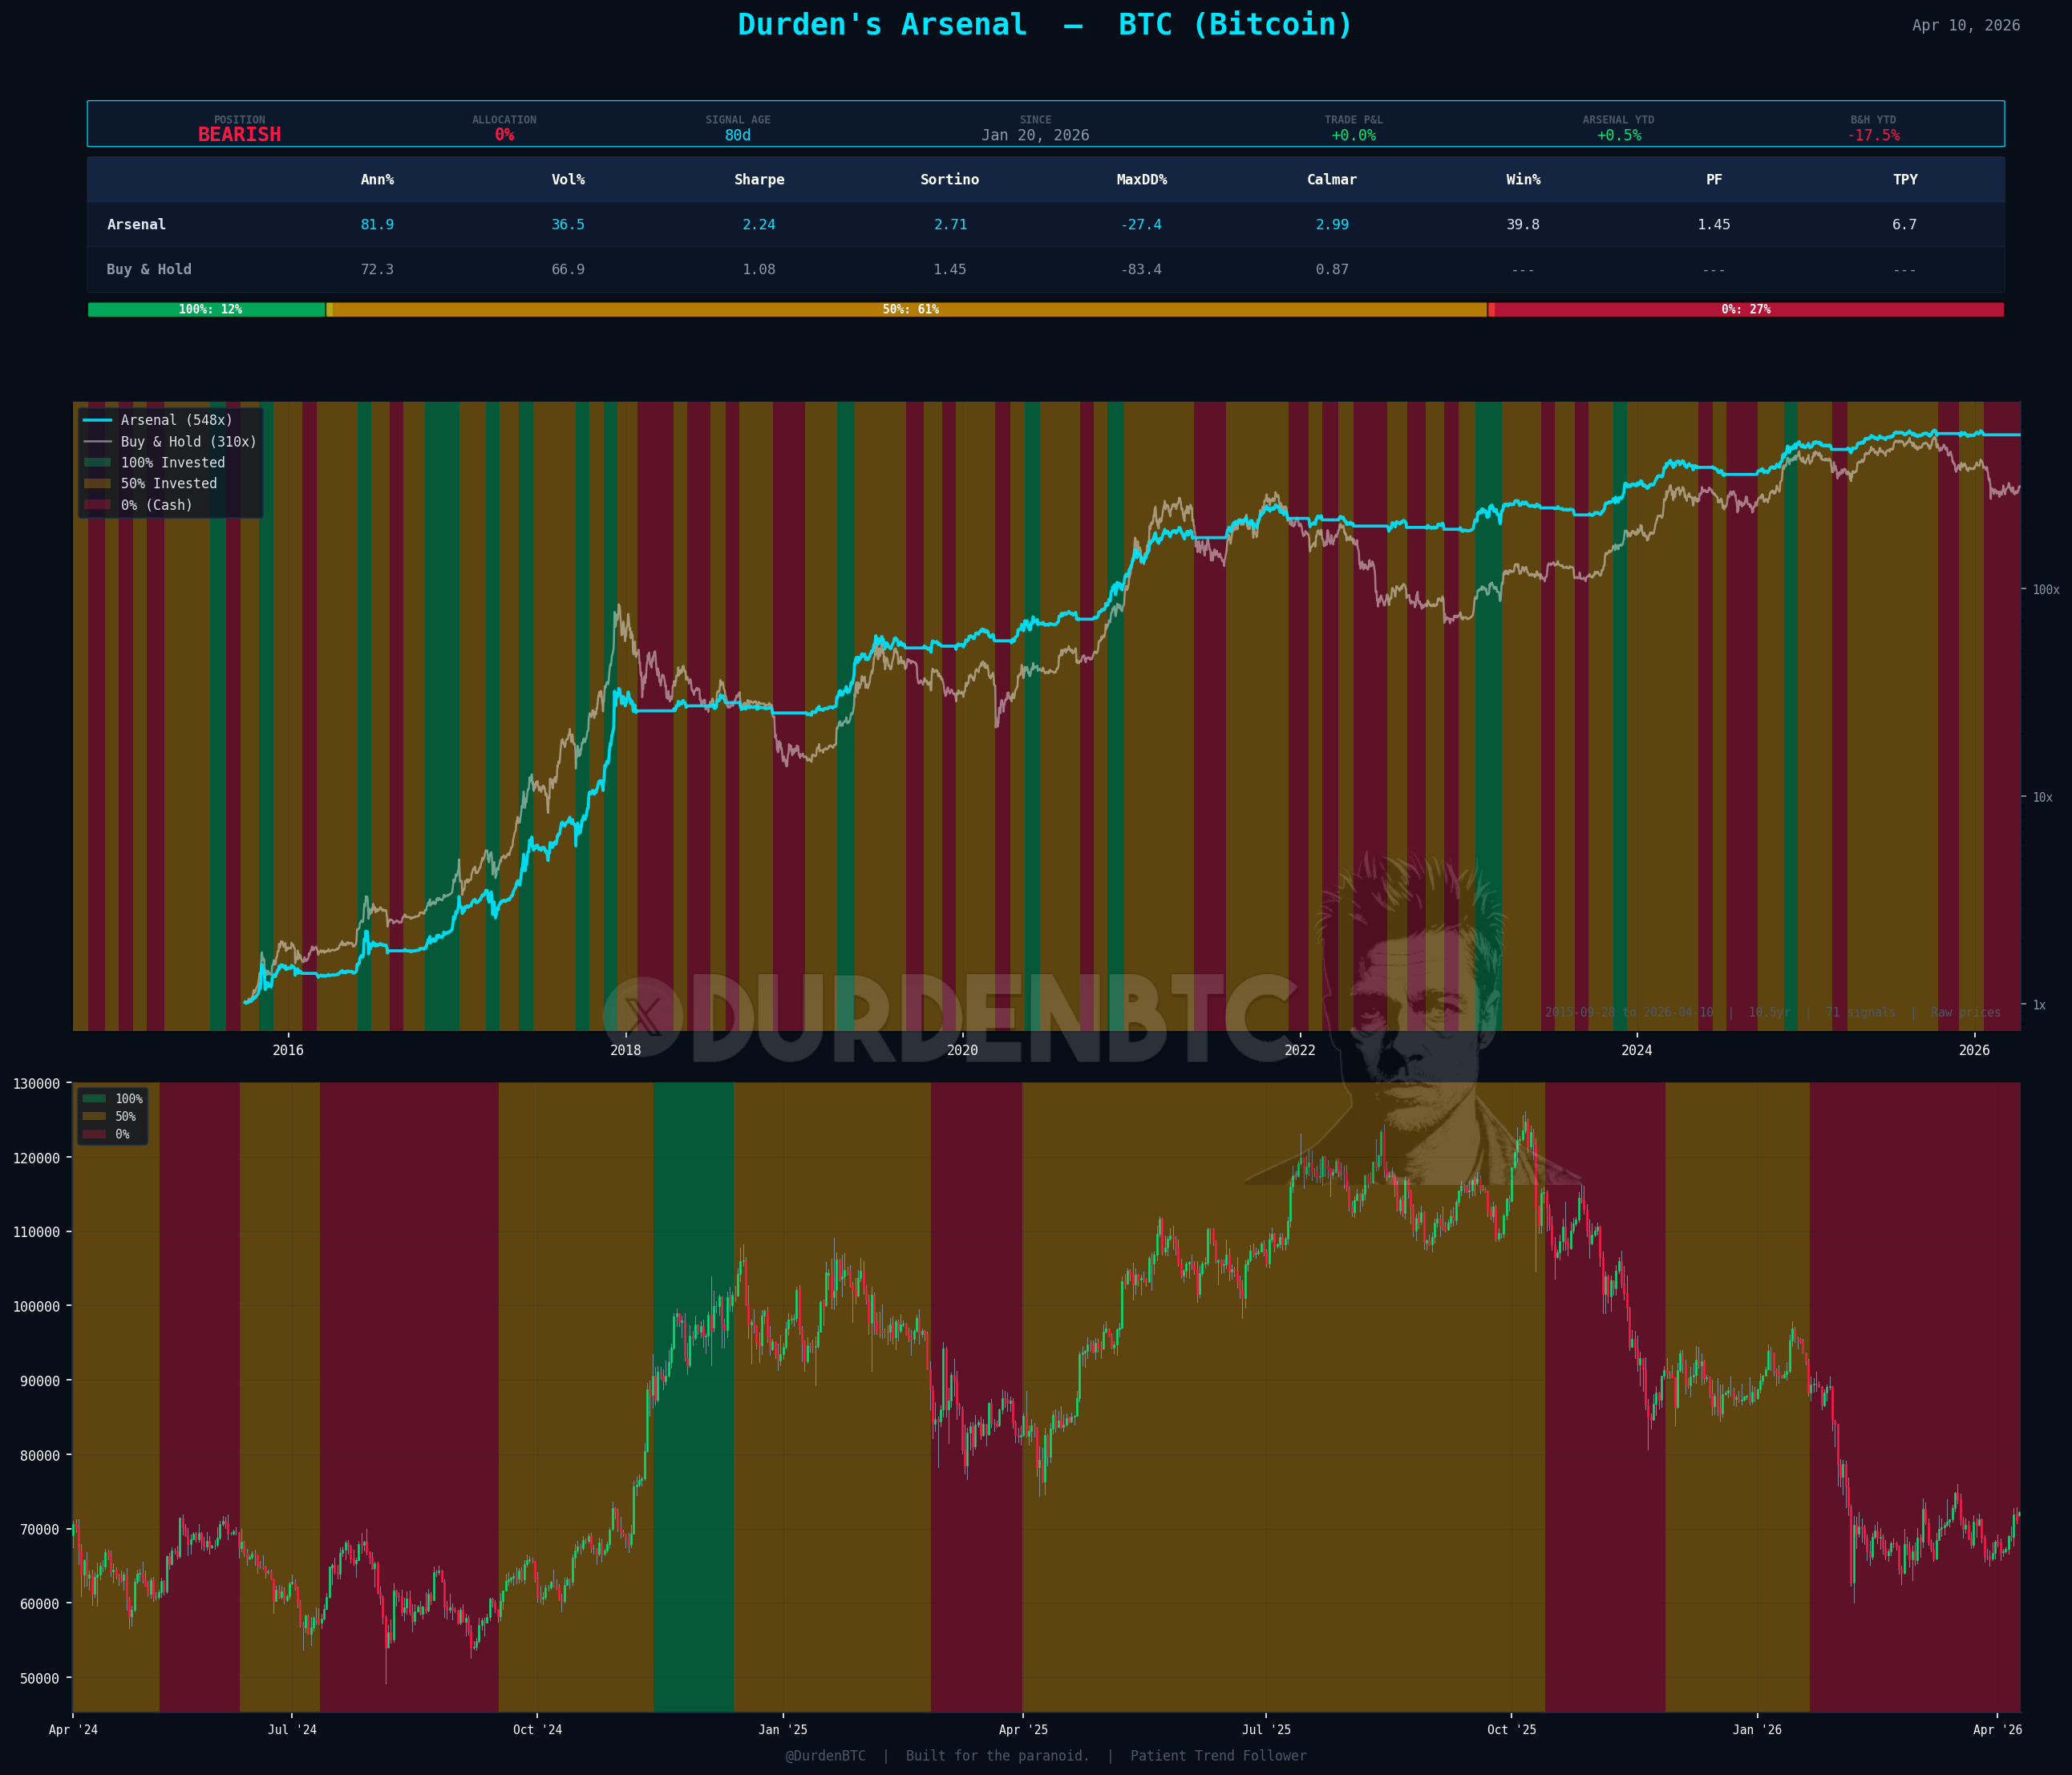Click the X logo in the watermark
Image resolution: width=2072 pixels, height=1775 pixels.
[643, 1017]
